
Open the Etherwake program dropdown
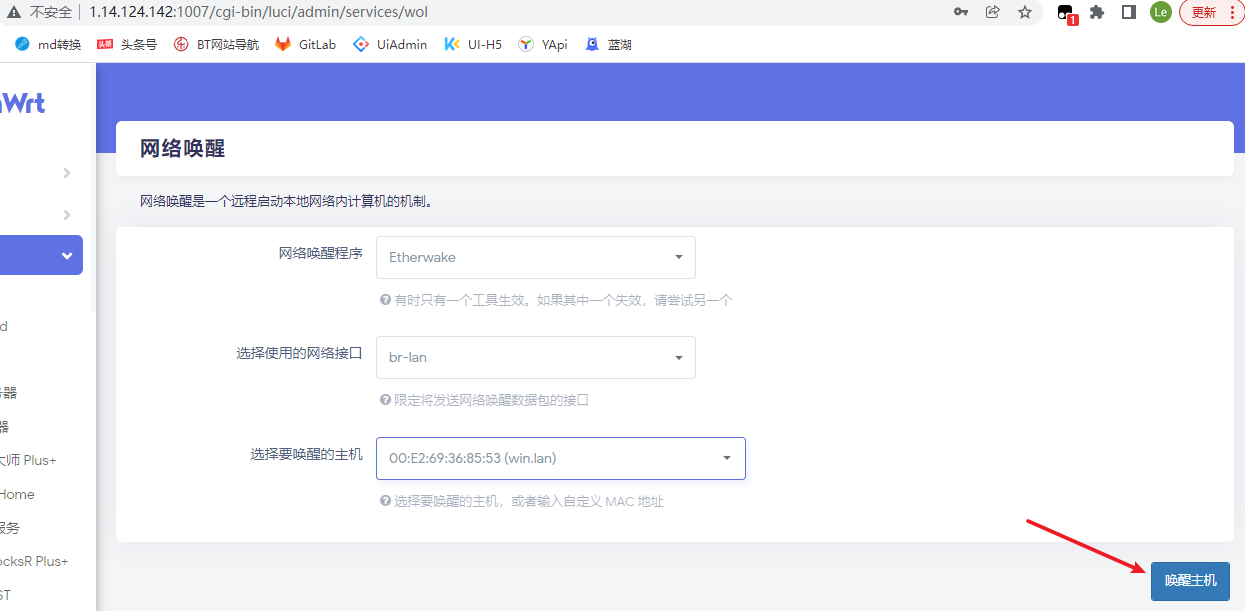point(535,257)
